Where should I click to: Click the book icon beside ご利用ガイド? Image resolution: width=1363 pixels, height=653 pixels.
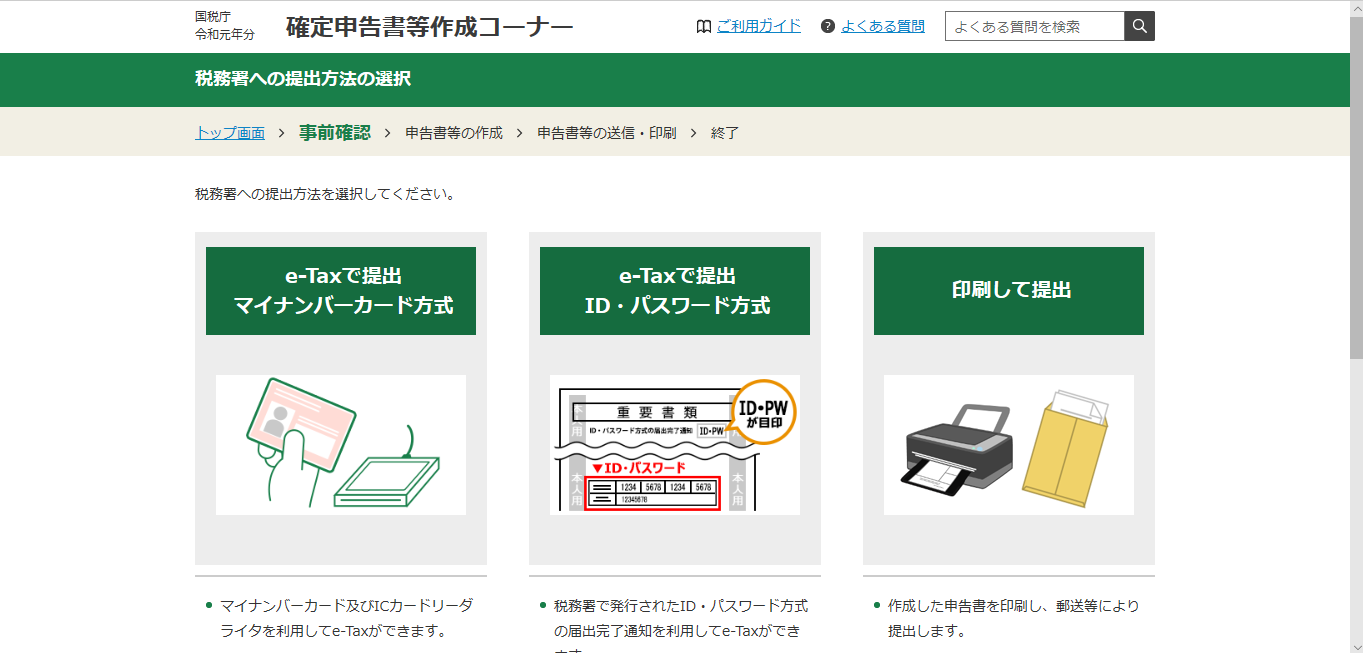[x=704, y=26]
